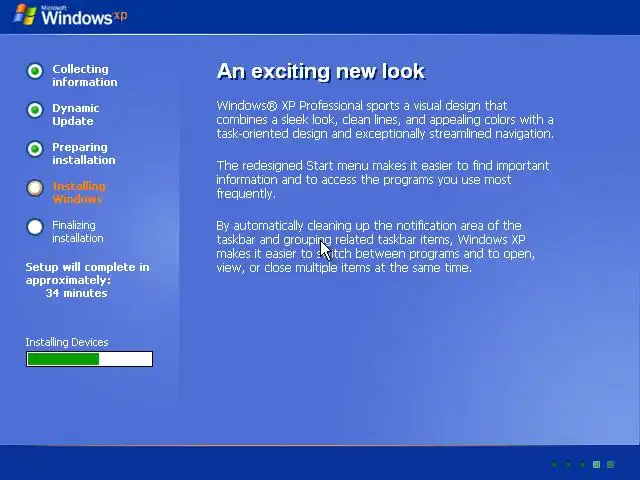The image size is (640, 480).
Task: Click the 'Dynamic Update' label
Action: [x=76, y=114]
